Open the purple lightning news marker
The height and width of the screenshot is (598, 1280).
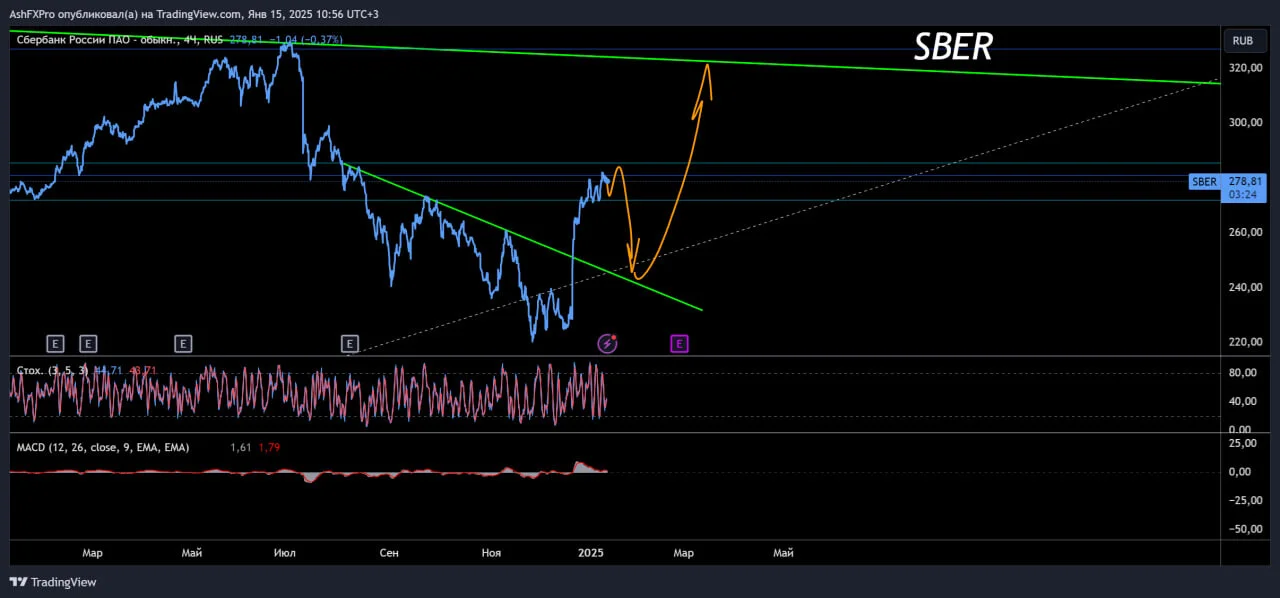(x=607, y=344)
